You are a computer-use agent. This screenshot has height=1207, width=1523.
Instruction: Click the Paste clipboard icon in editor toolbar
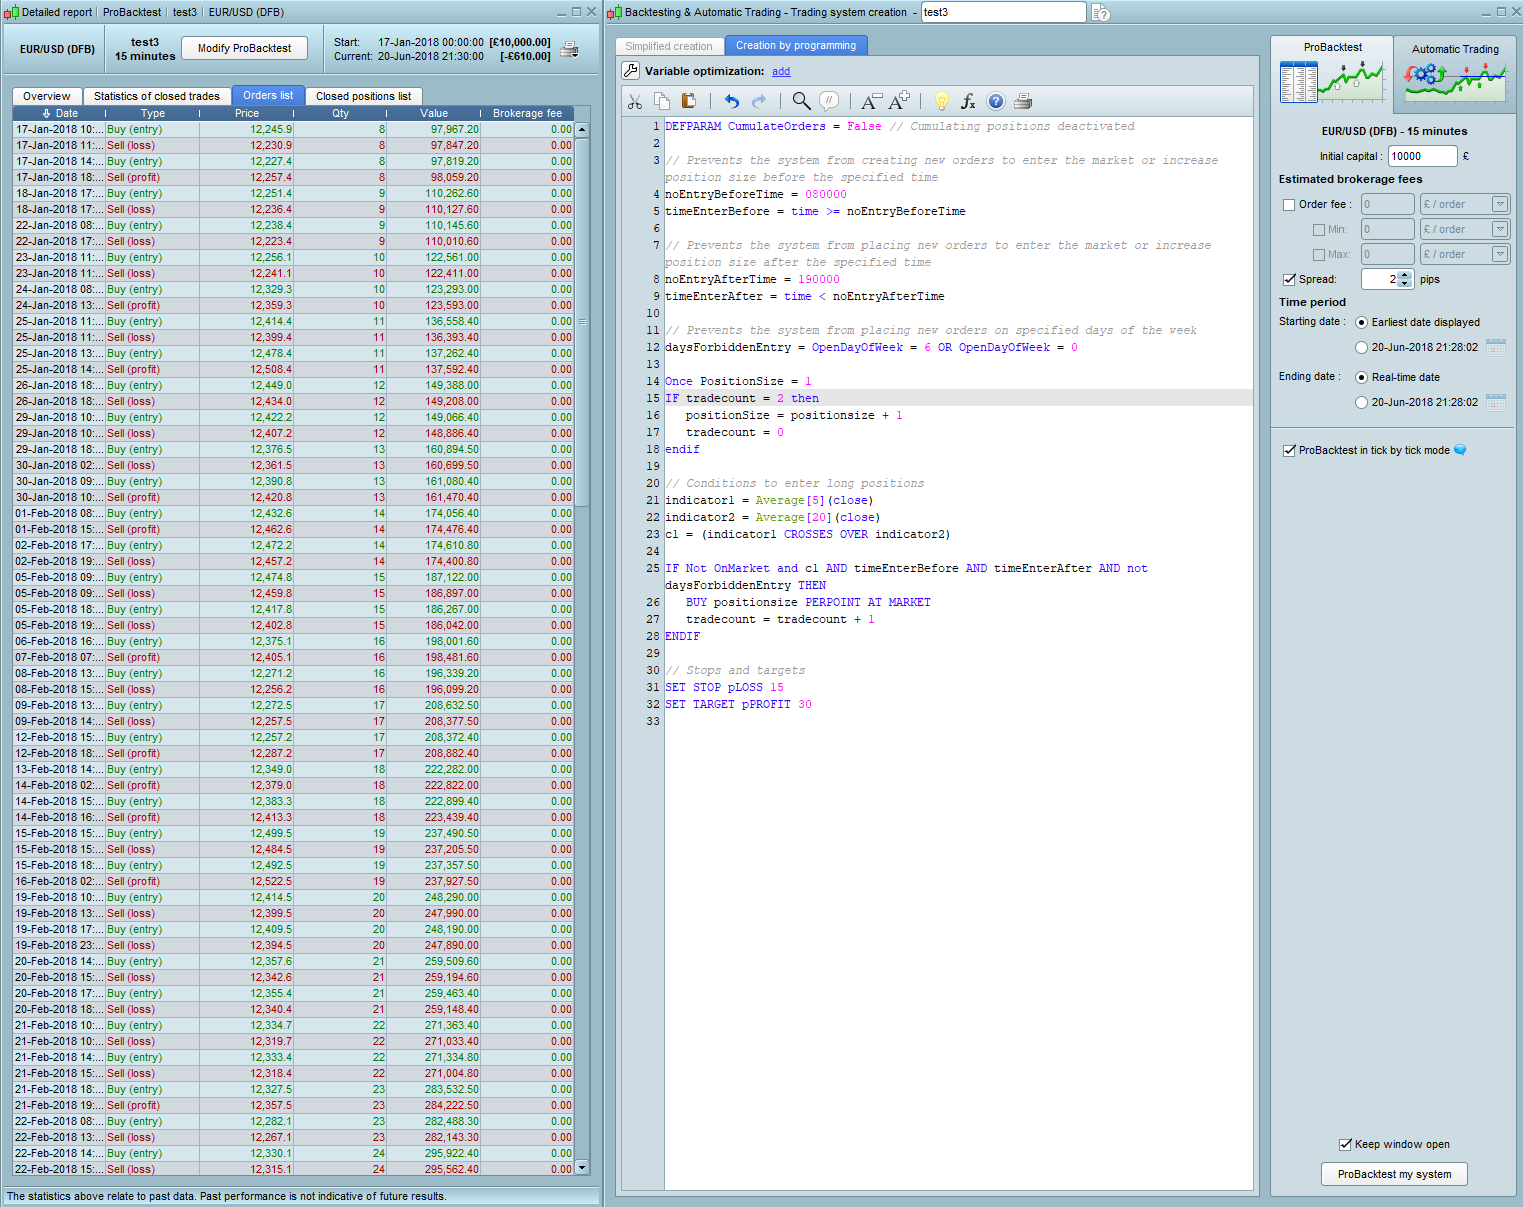(x=689, y=101)
